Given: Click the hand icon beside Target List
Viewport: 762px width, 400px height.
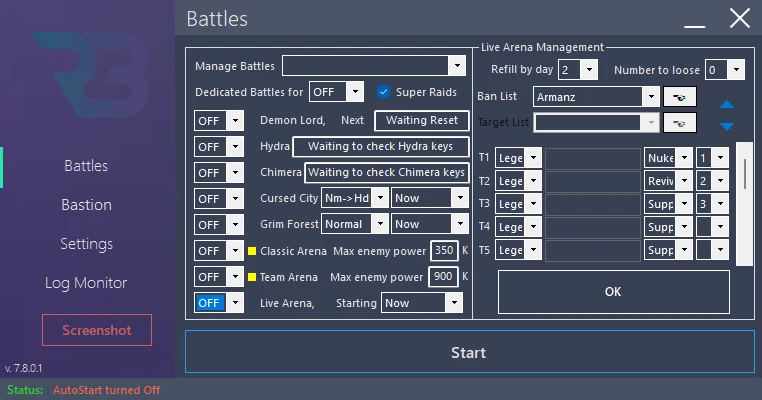Looking at the screenshot, I should [679, 122].
